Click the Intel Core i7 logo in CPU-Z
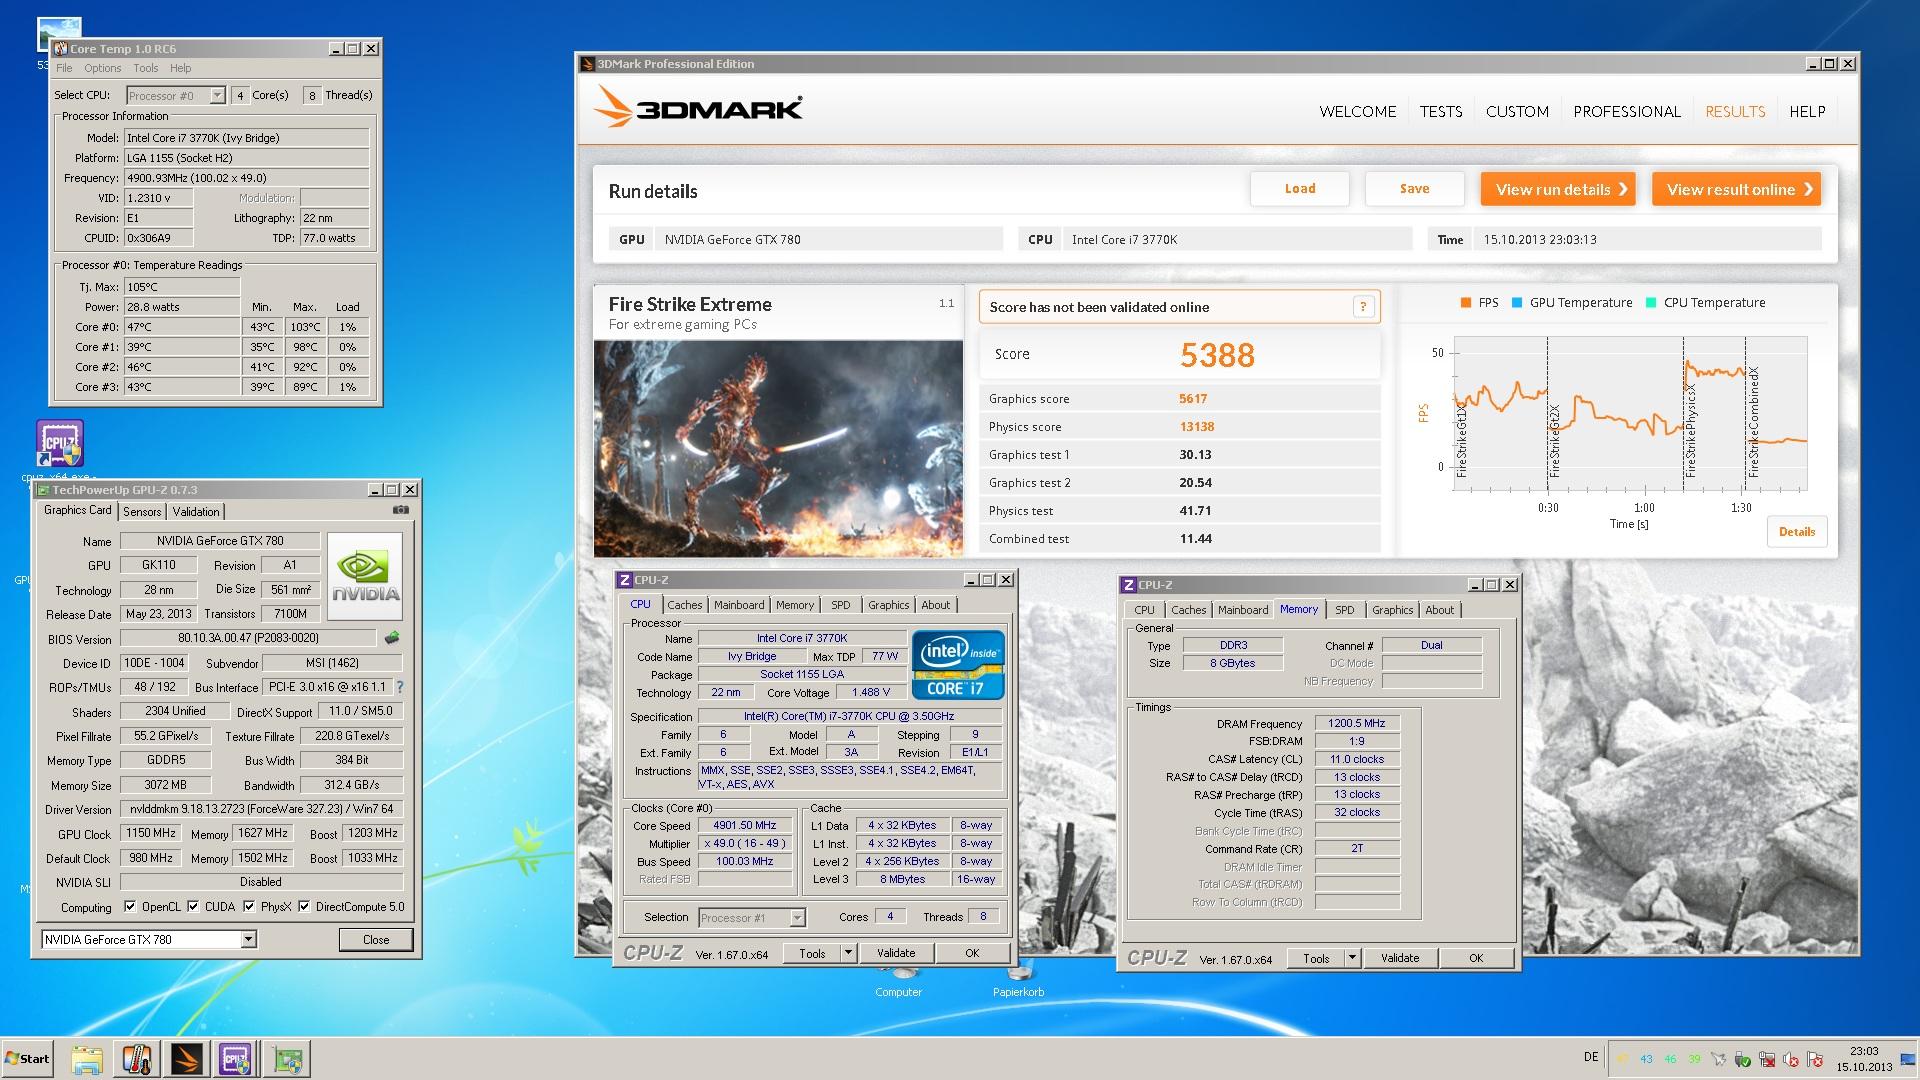1920x1080 pixels. click(x=957, y=664)
